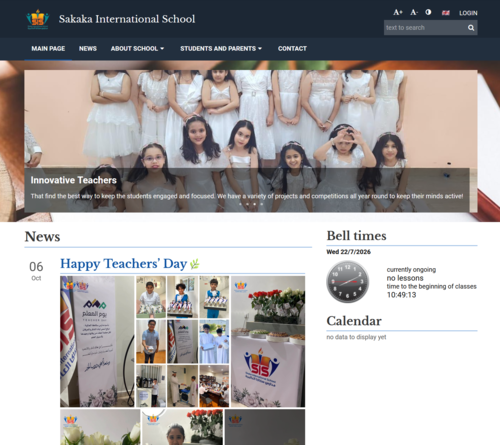Click the Innovative Teachers slide caption
The height and width of the screenshot is (445, 500).
(74, 180)
